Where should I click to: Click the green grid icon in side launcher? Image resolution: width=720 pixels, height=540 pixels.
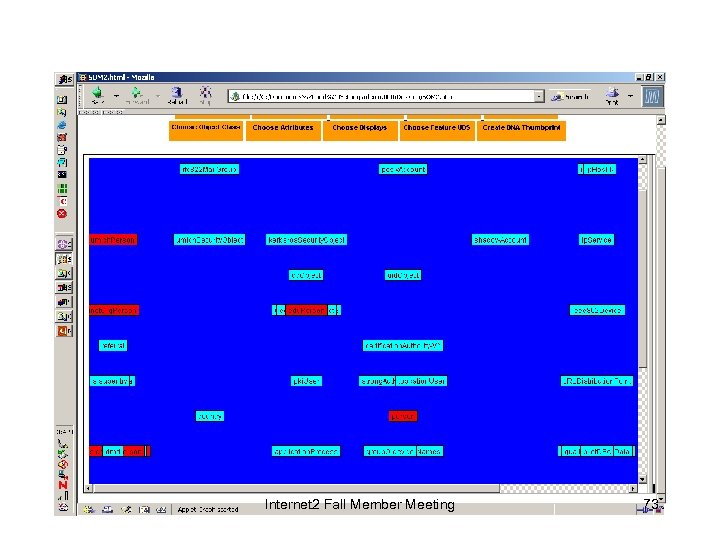[x=62, y=188]
